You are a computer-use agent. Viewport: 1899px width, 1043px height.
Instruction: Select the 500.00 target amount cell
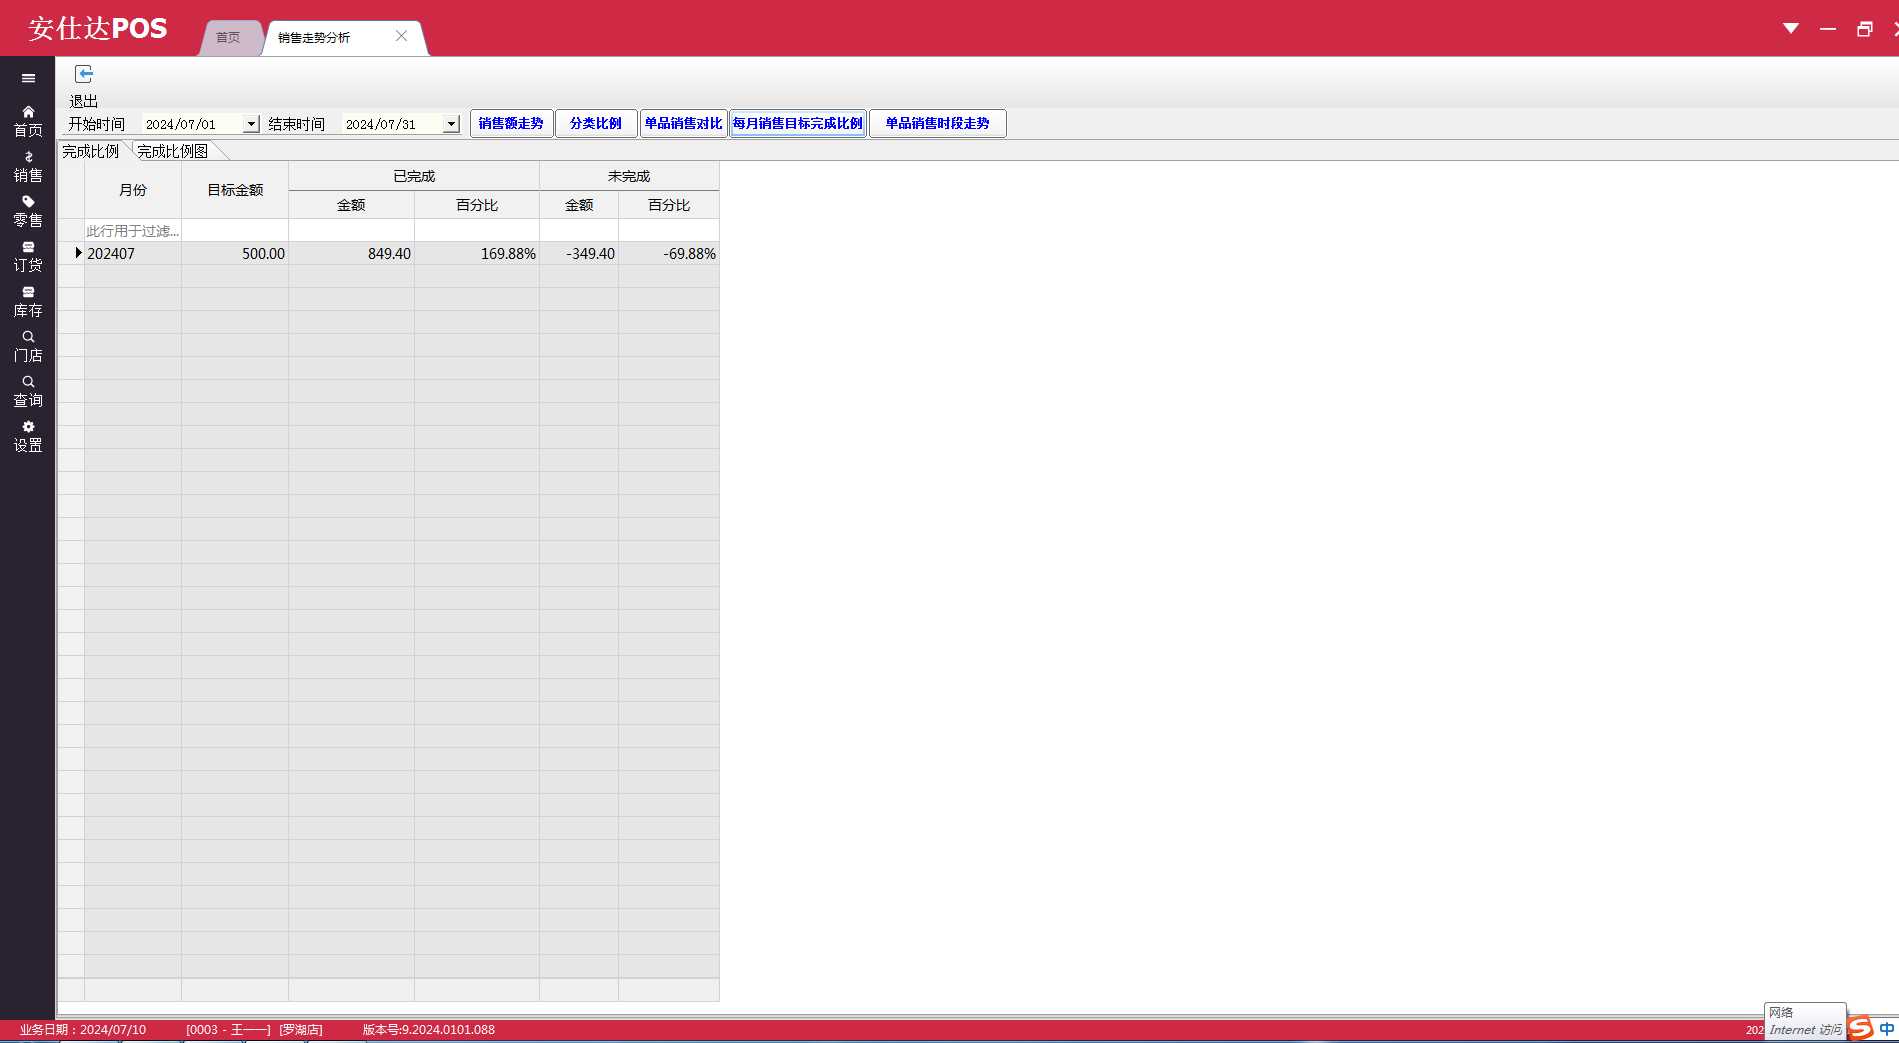(235, 254)
